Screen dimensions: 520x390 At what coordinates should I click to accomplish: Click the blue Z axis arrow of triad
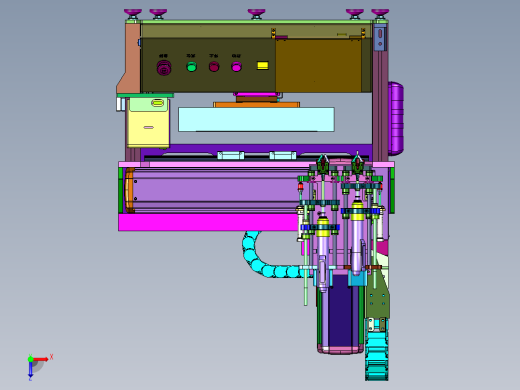(30, 370)
